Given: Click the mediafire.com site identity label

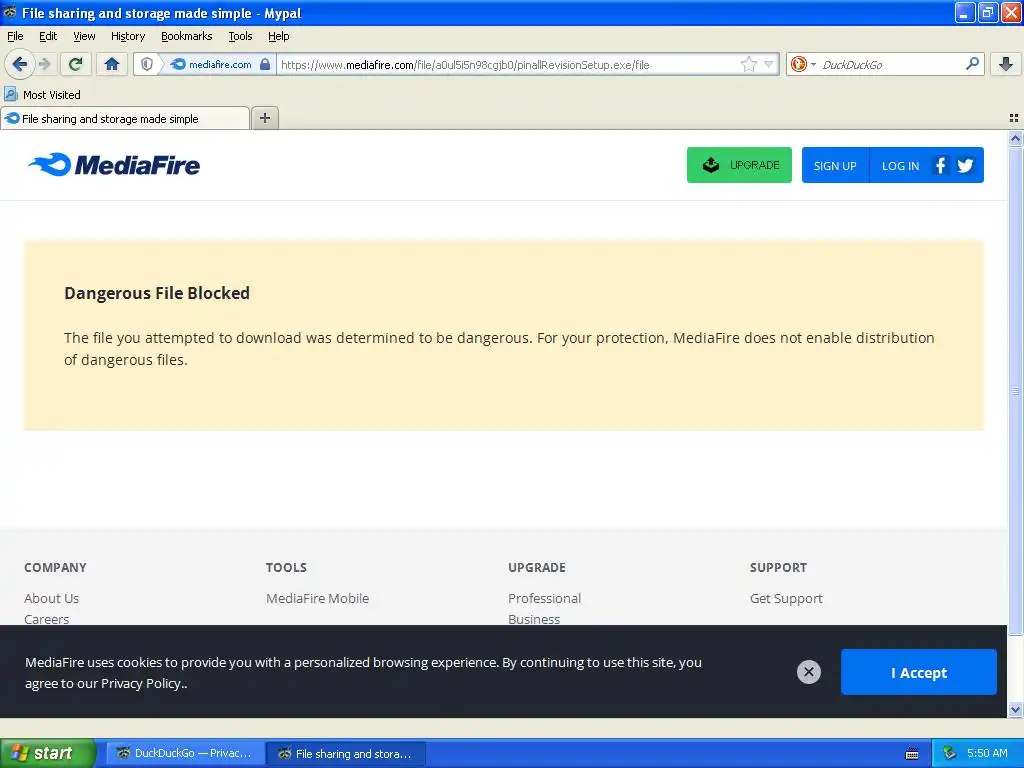Looking at the screenshot, I should coord(219,64).
